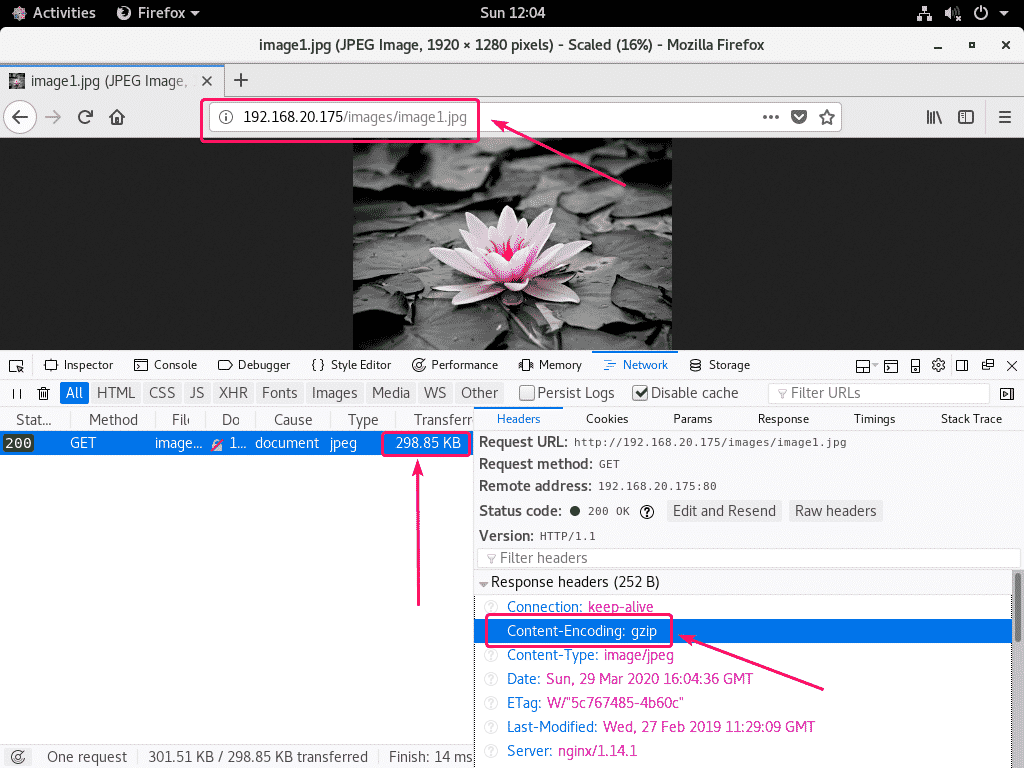
Task: Open the Firefox home page icon
Action: (117, 118)
